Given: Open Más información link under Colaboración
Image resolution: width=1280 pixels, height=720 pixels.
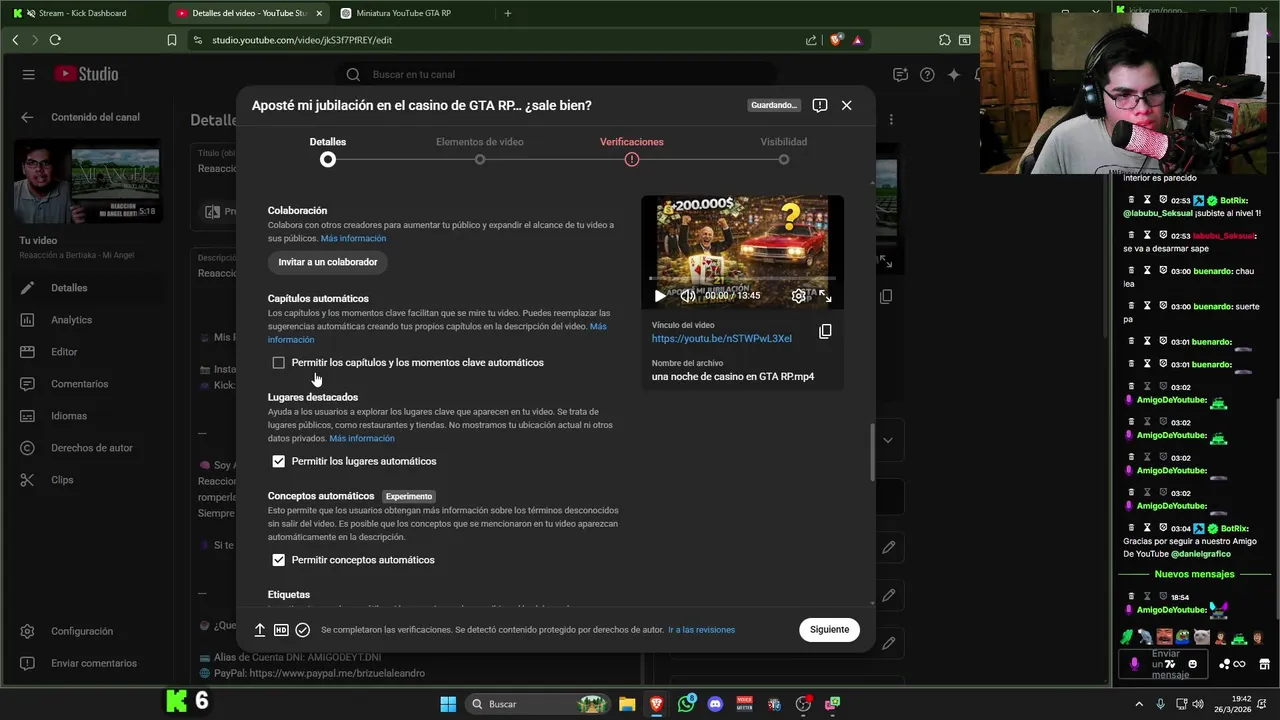Looking at the screenshot, I should (x=353, y=239).
